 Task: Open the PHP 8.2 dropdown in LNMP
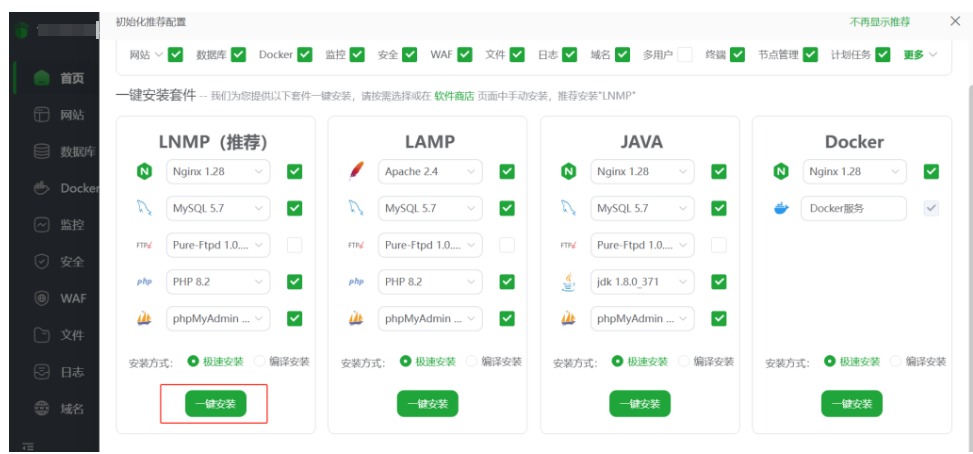(218, 282)
